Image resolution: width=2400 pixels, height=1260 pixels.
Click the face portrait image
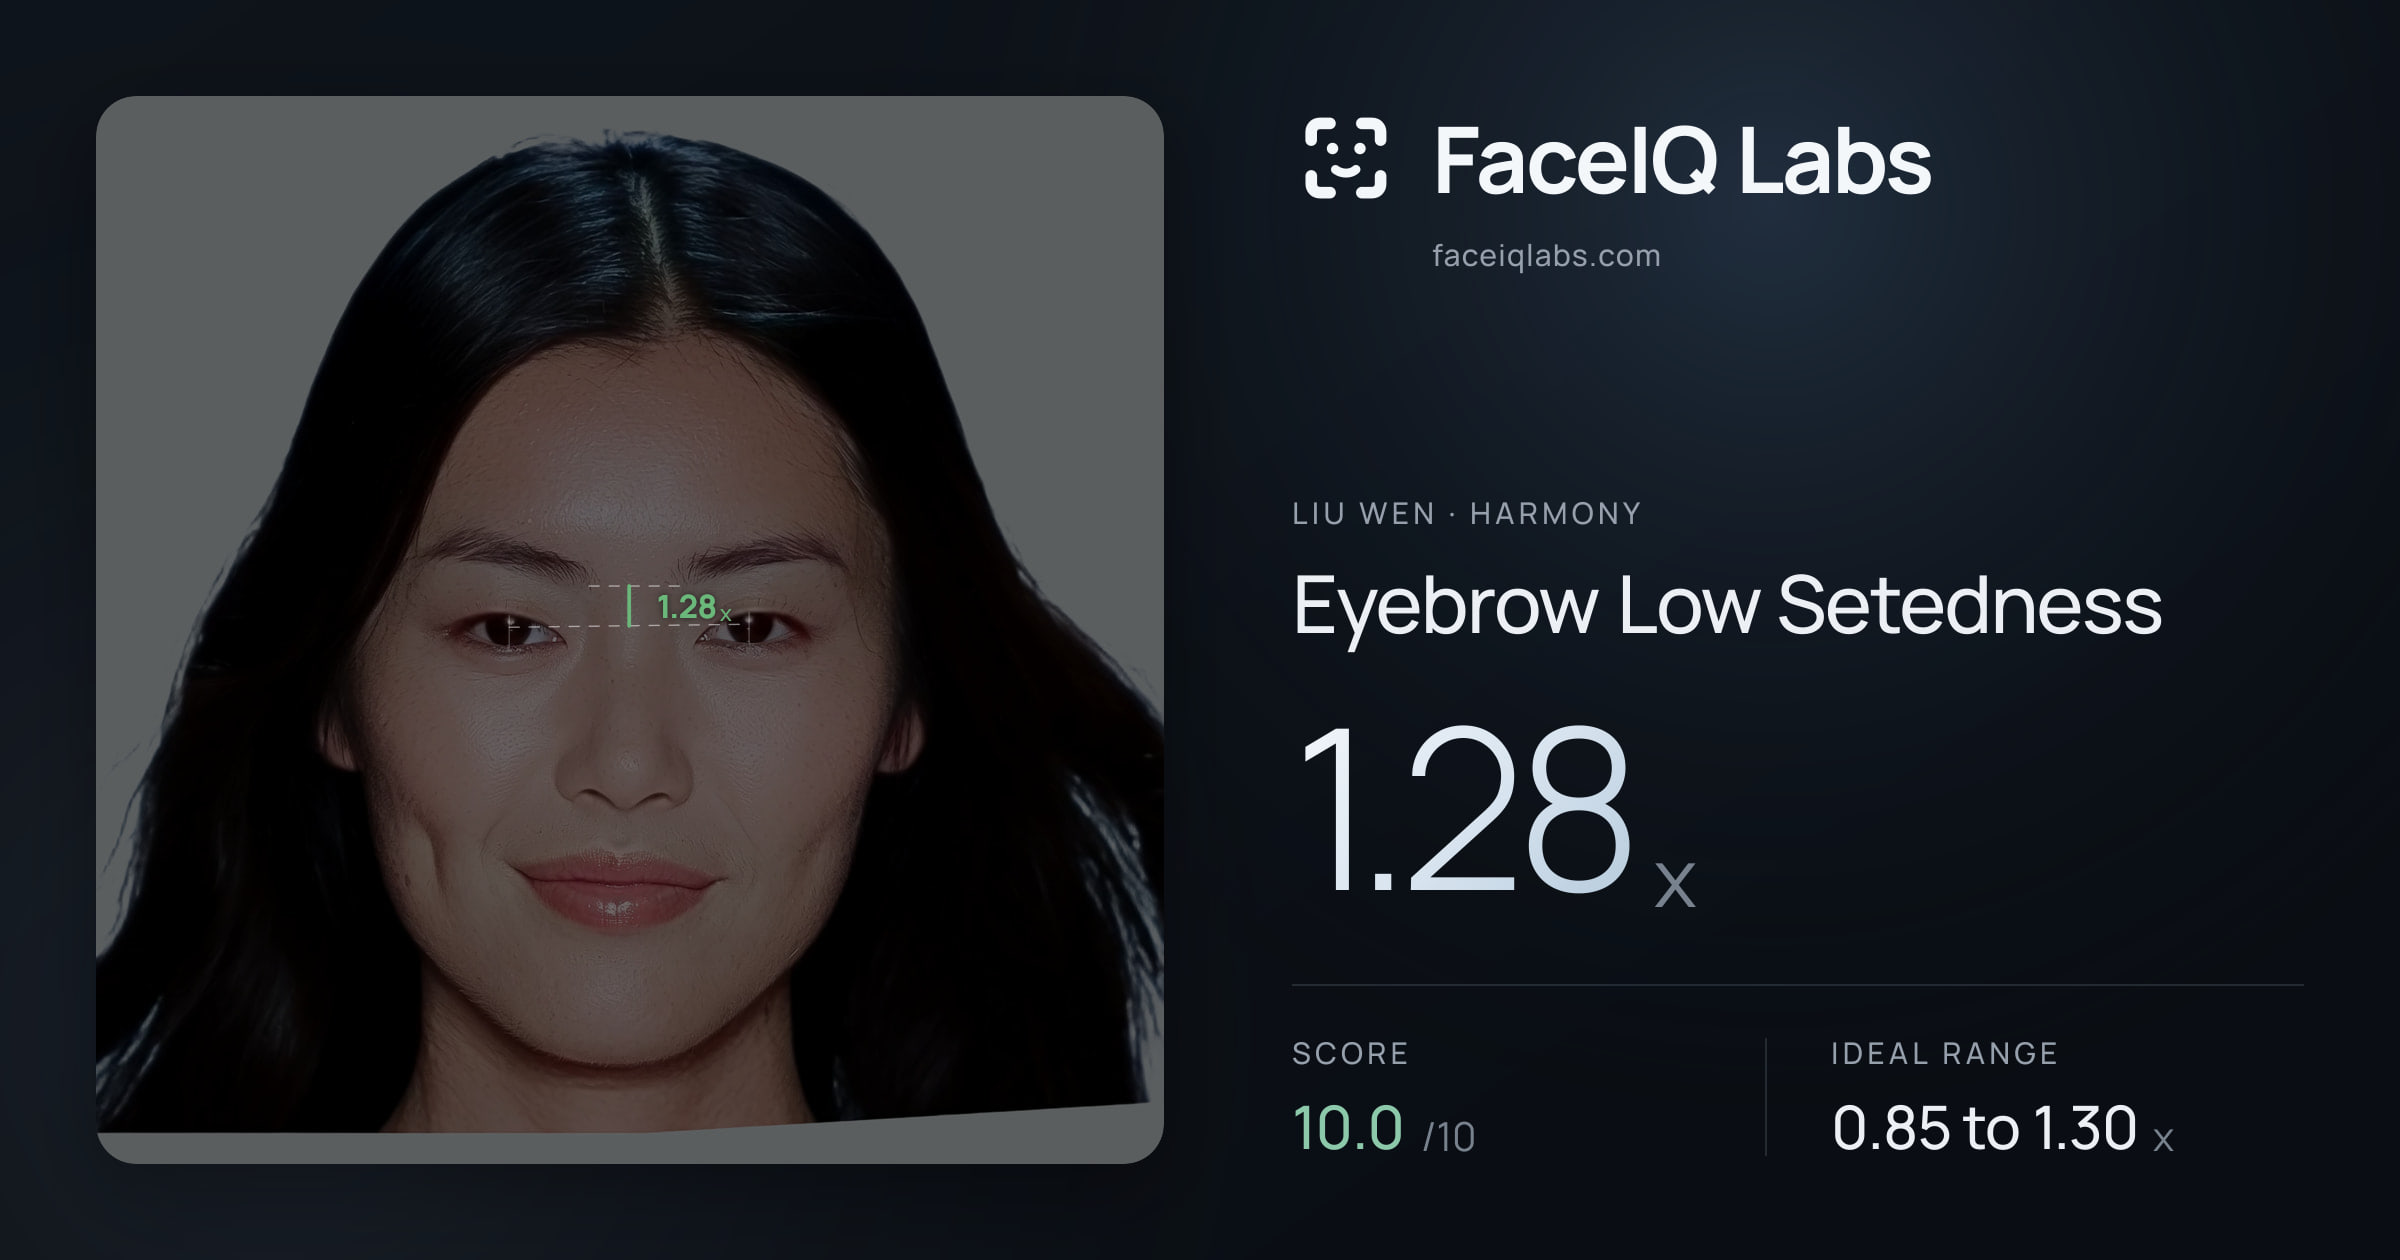[x=630, y=630]
